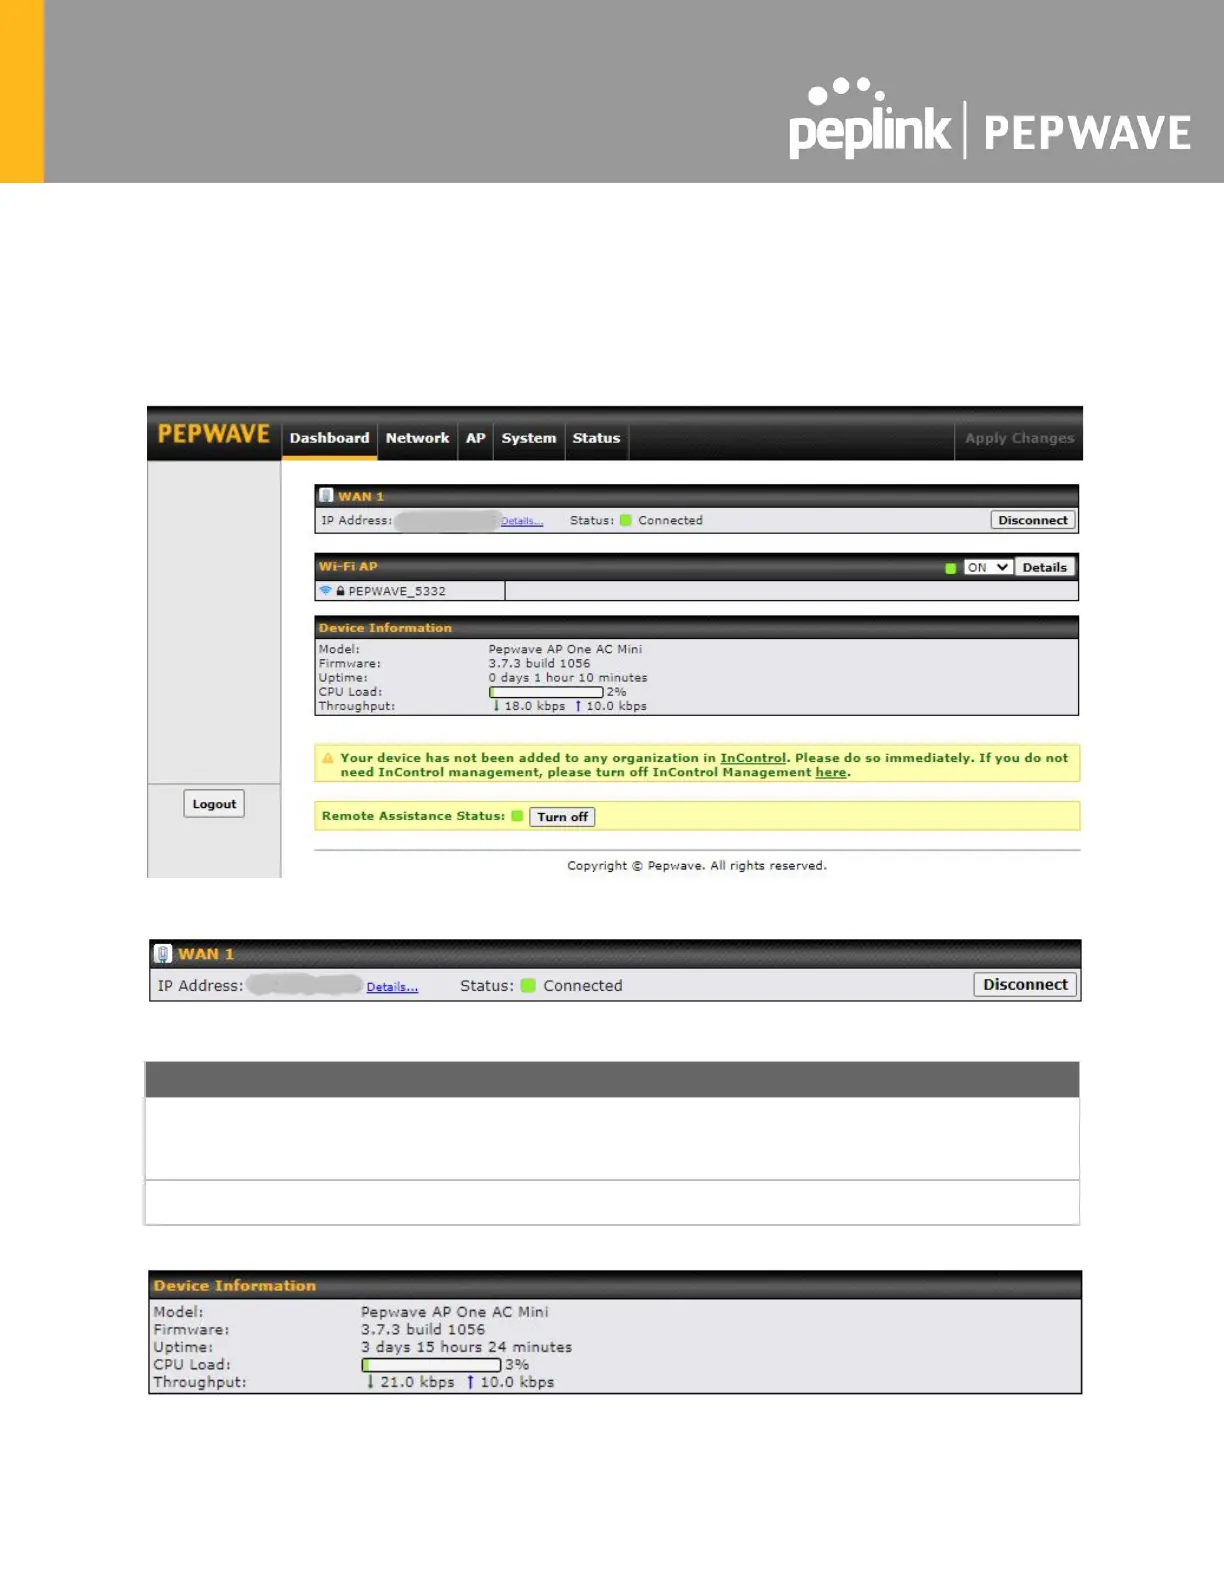The height and width of the screenshot is (1584, 1224).
Task: Click the WAN 1 port icon in the enlarged WAN panel
Action: (163, 954)
